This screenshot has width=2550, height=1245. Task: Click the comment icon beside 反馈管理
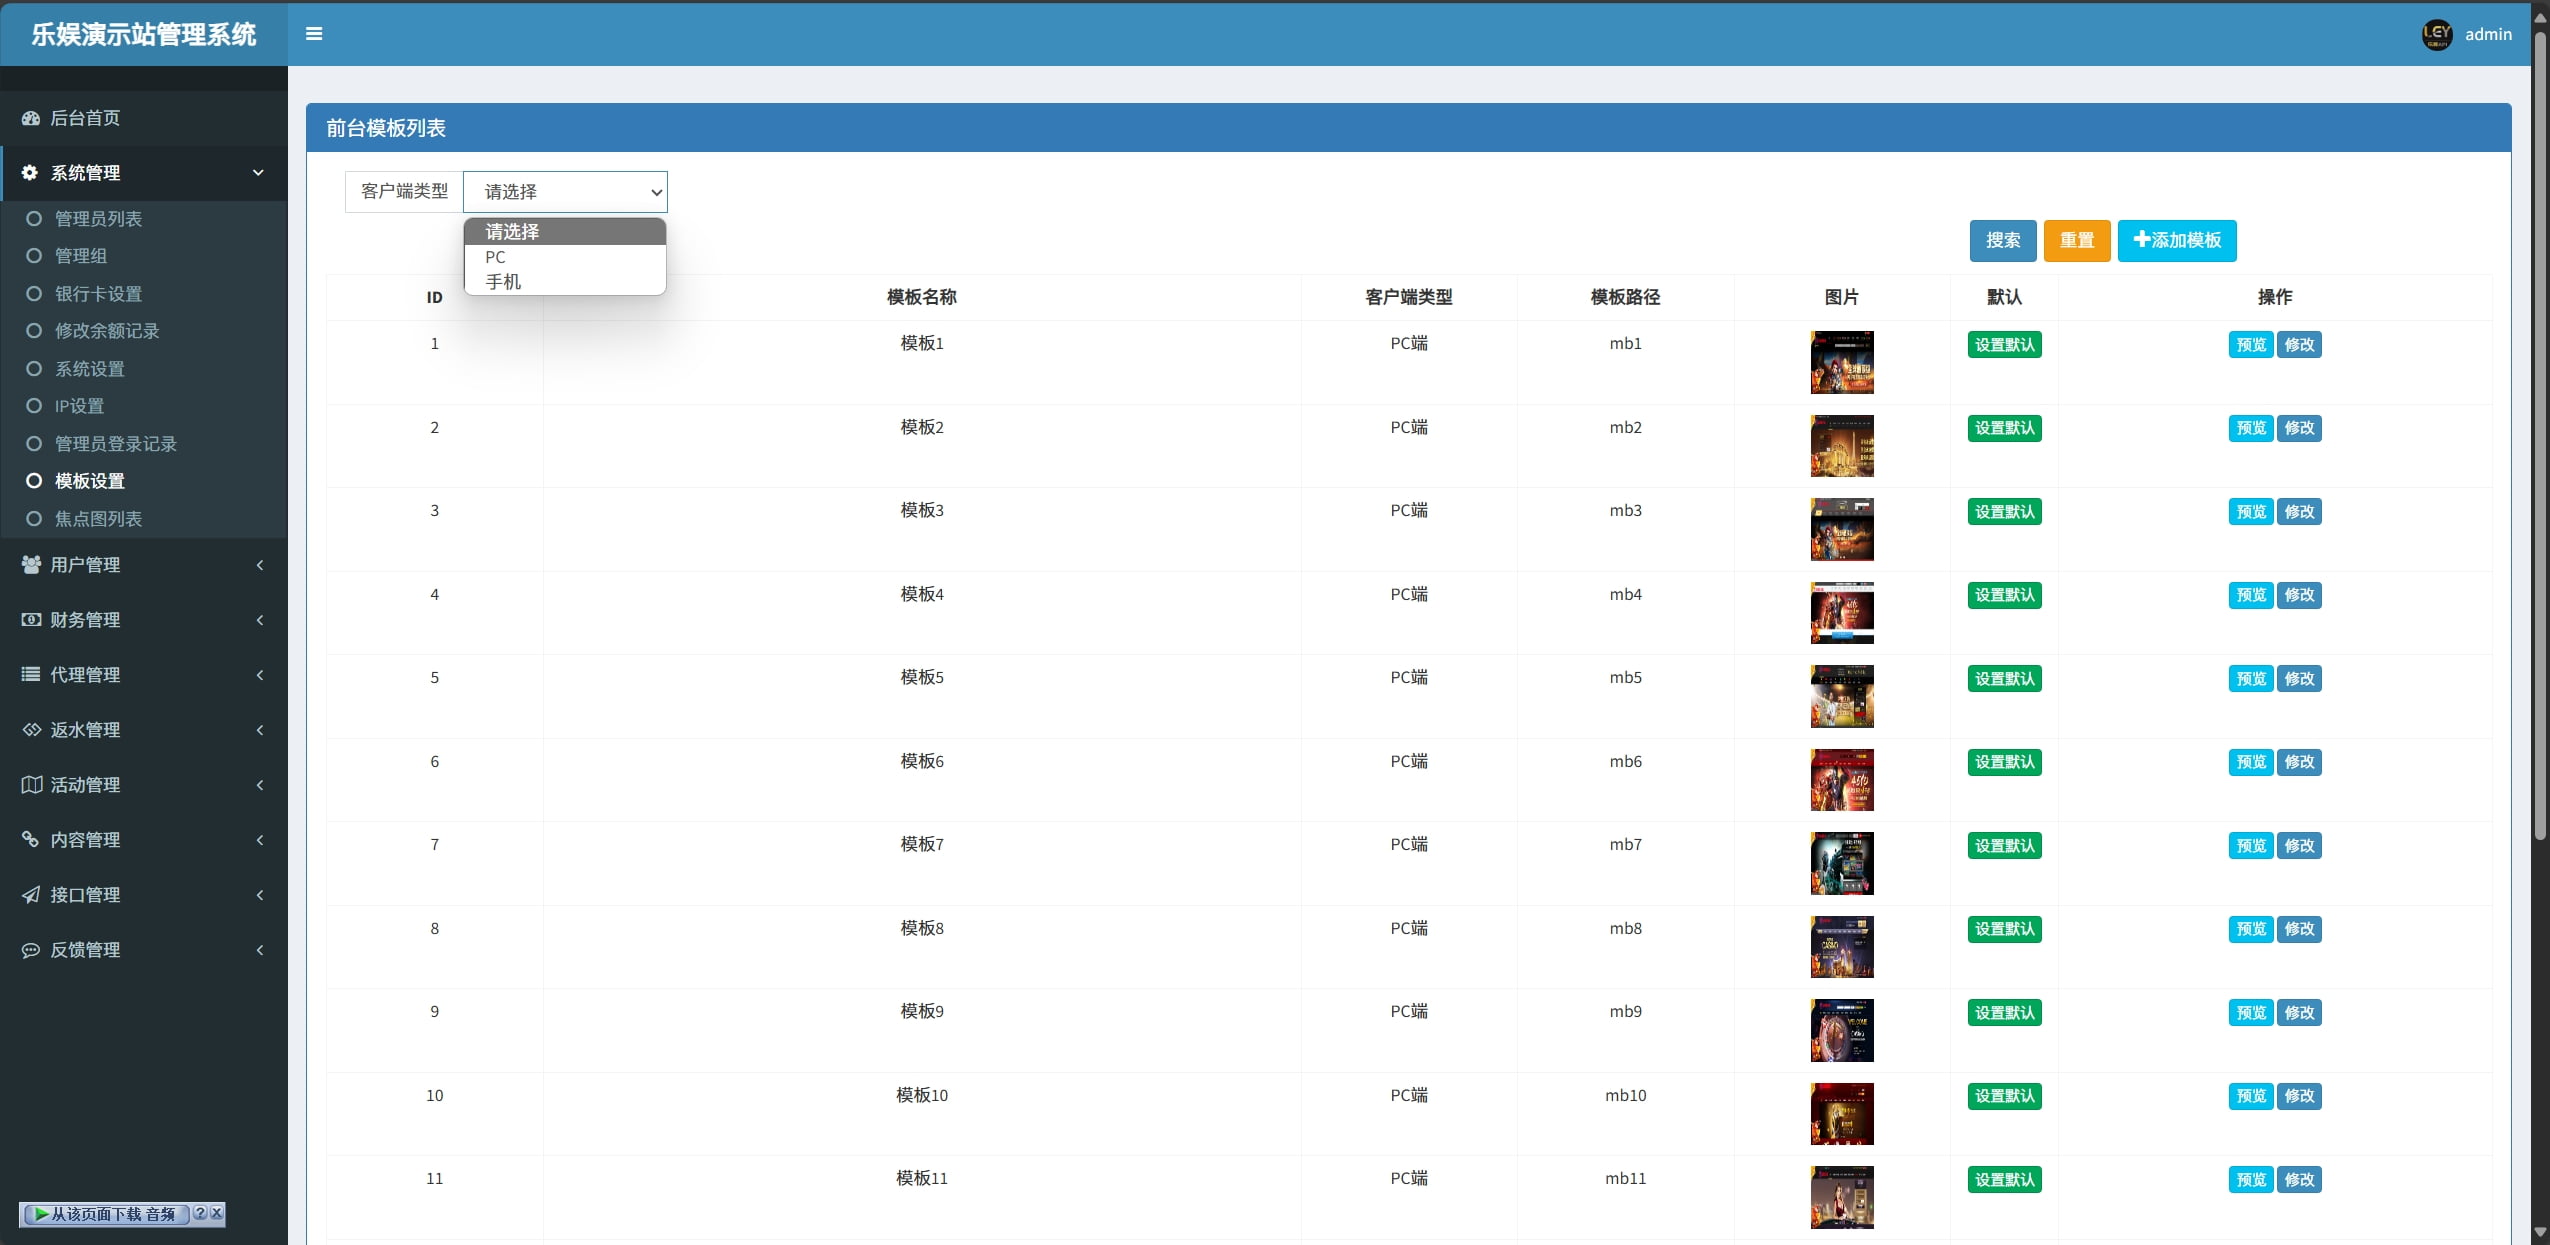tap(31, 950)
